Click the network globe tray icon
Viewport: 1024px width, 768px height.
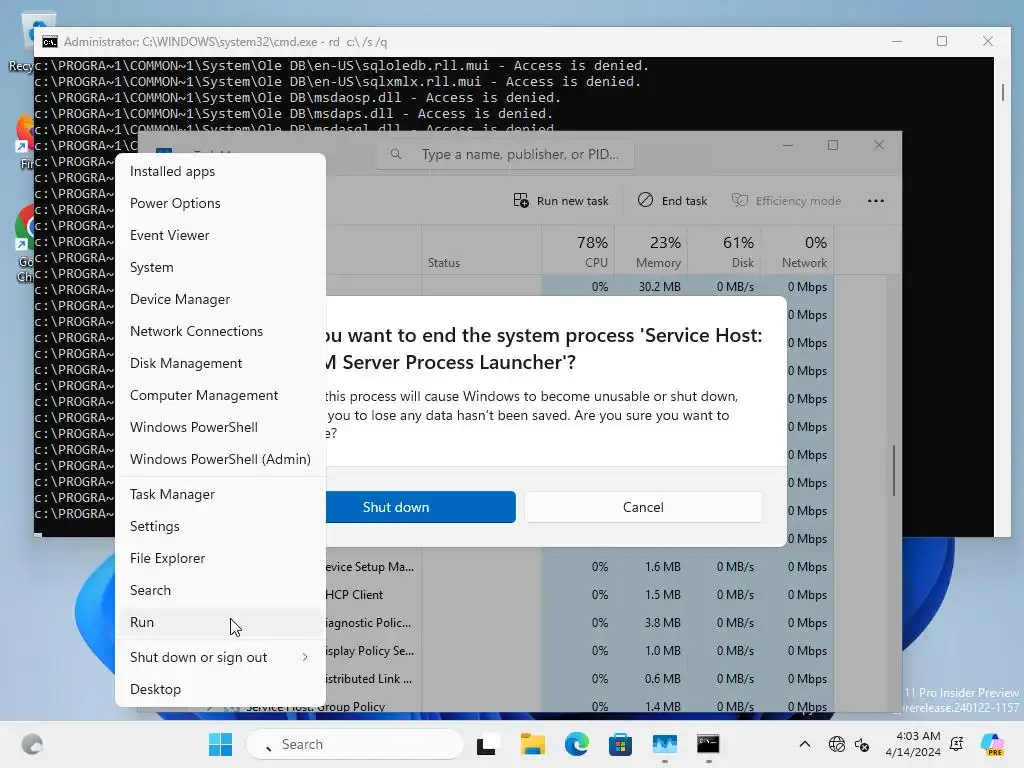click(x=837, y=744)
